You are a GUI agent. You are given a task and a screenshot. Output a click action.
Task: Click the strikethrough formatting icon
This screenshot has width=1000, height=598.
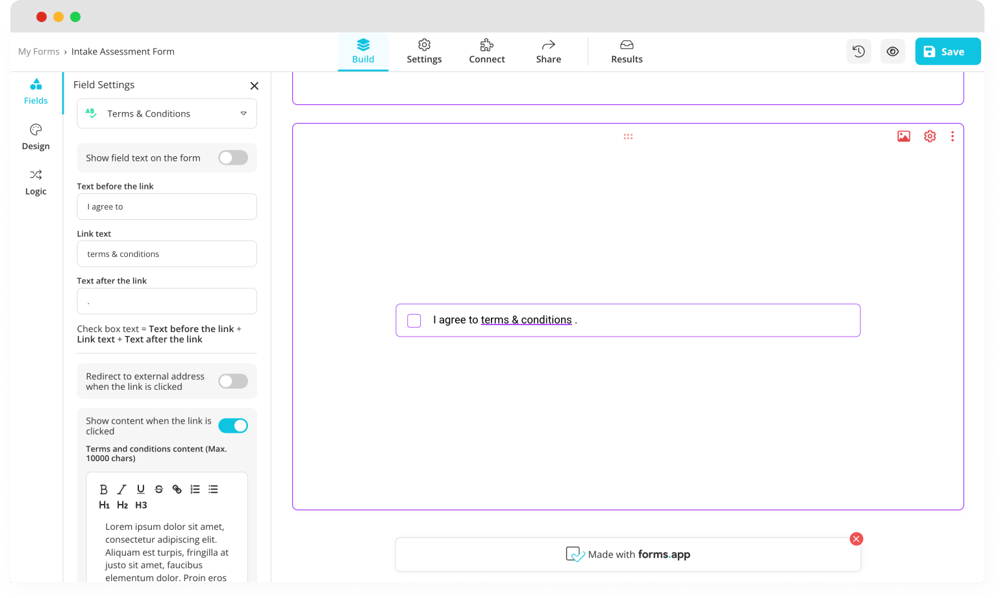pyautogui.click(x=159, y=489)
